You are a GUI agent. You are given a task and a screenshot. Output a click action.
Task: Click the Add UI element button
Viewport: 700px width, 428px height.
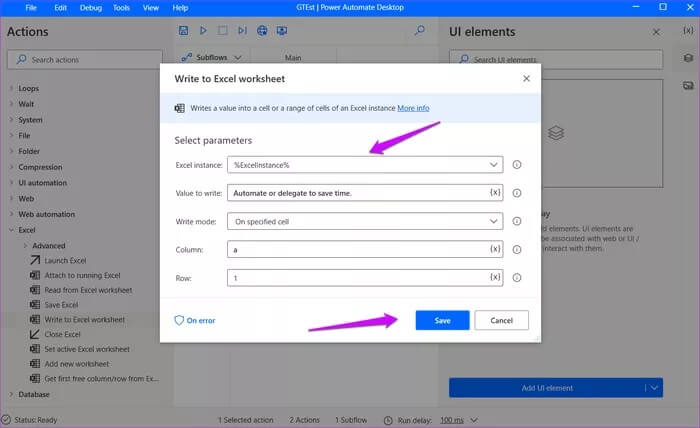pyautogui.click(x=547, y=388)
